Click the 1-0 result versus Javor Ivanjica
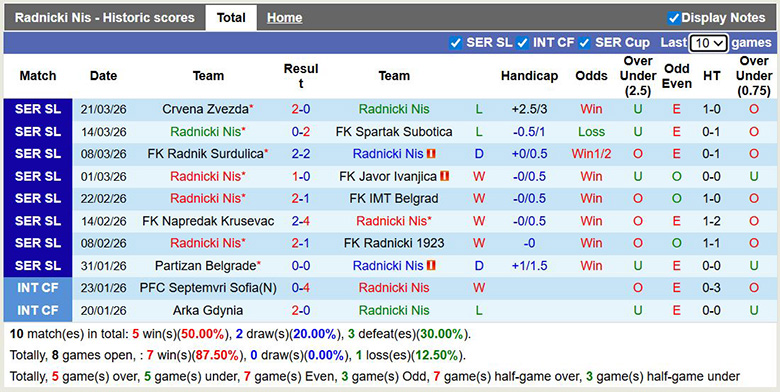Image resolution: width=780 pixels, height=392 pixels. pyautogui.click(x=300, y=176)
